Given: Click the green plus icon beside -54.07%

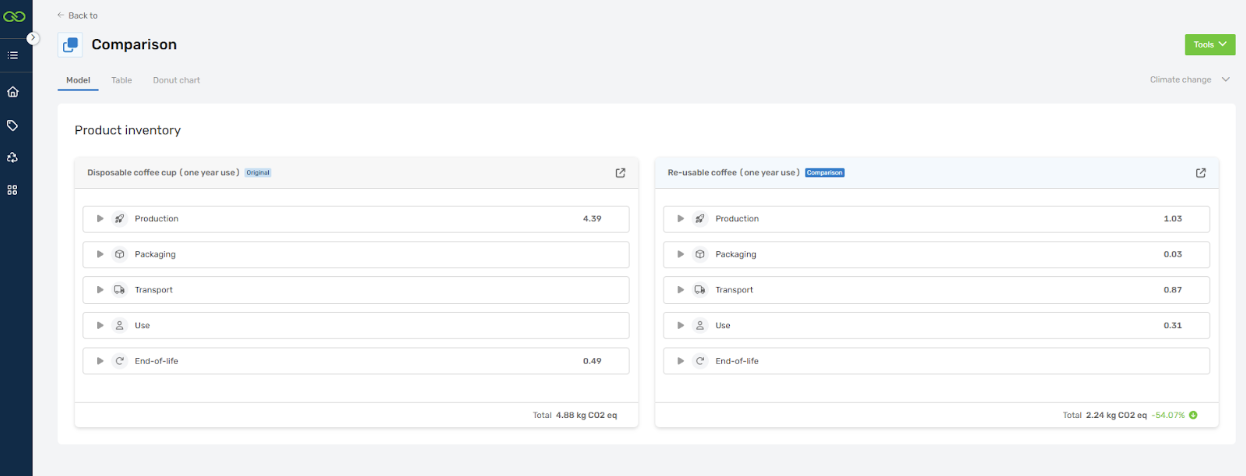Looking at the screenshot, I should click(x=1193, y=415).
